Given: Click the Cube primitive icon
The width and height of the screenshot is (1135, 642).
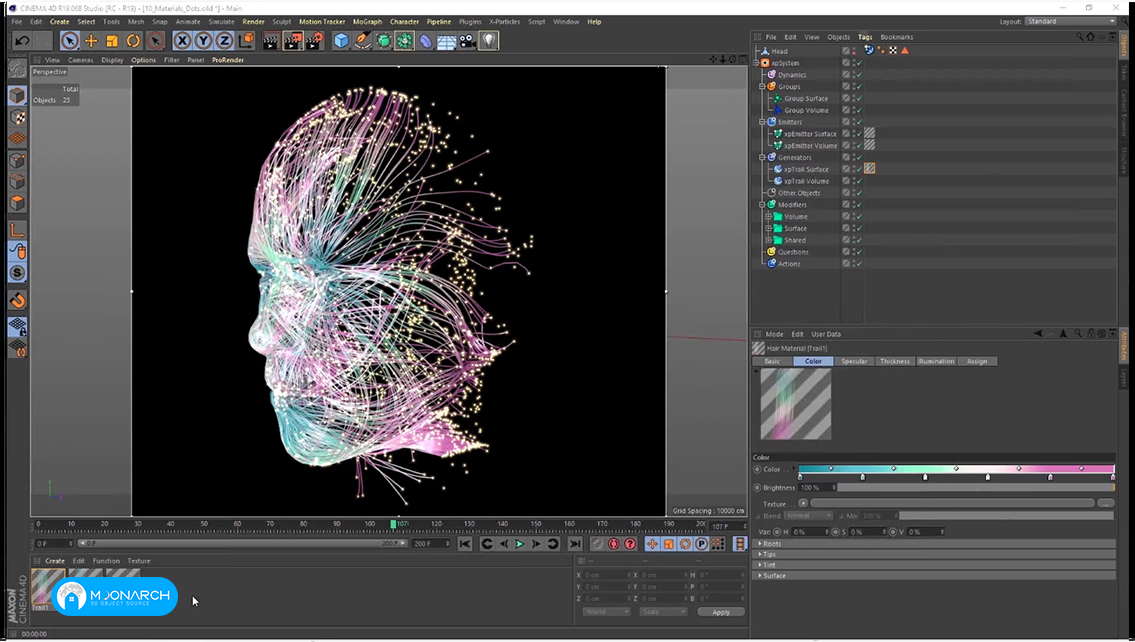Looking at the screenshot, I should (341, 41).
